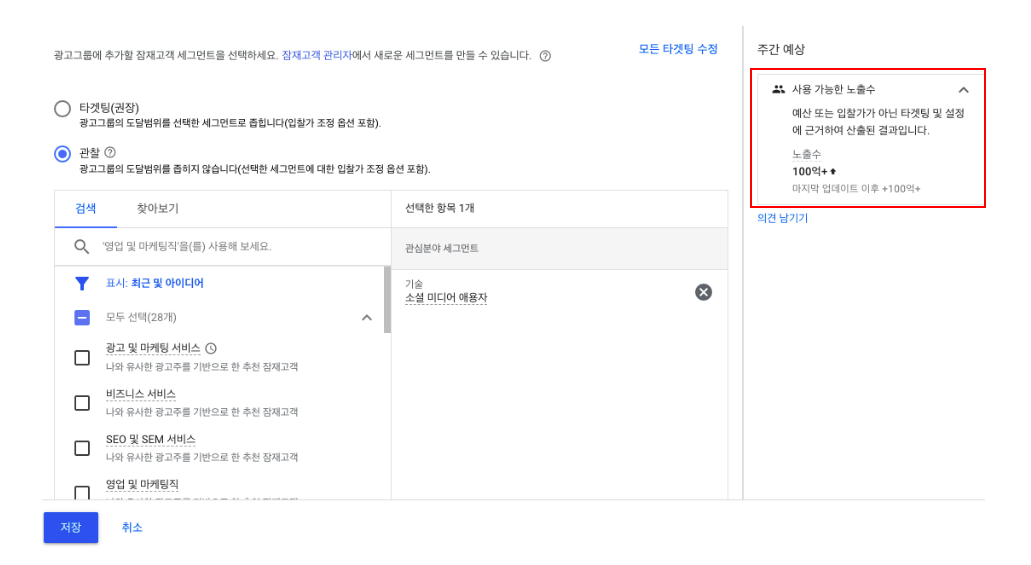Click the help icon after the segment description
Screen dimensions: 1031x565
(545, 56)
